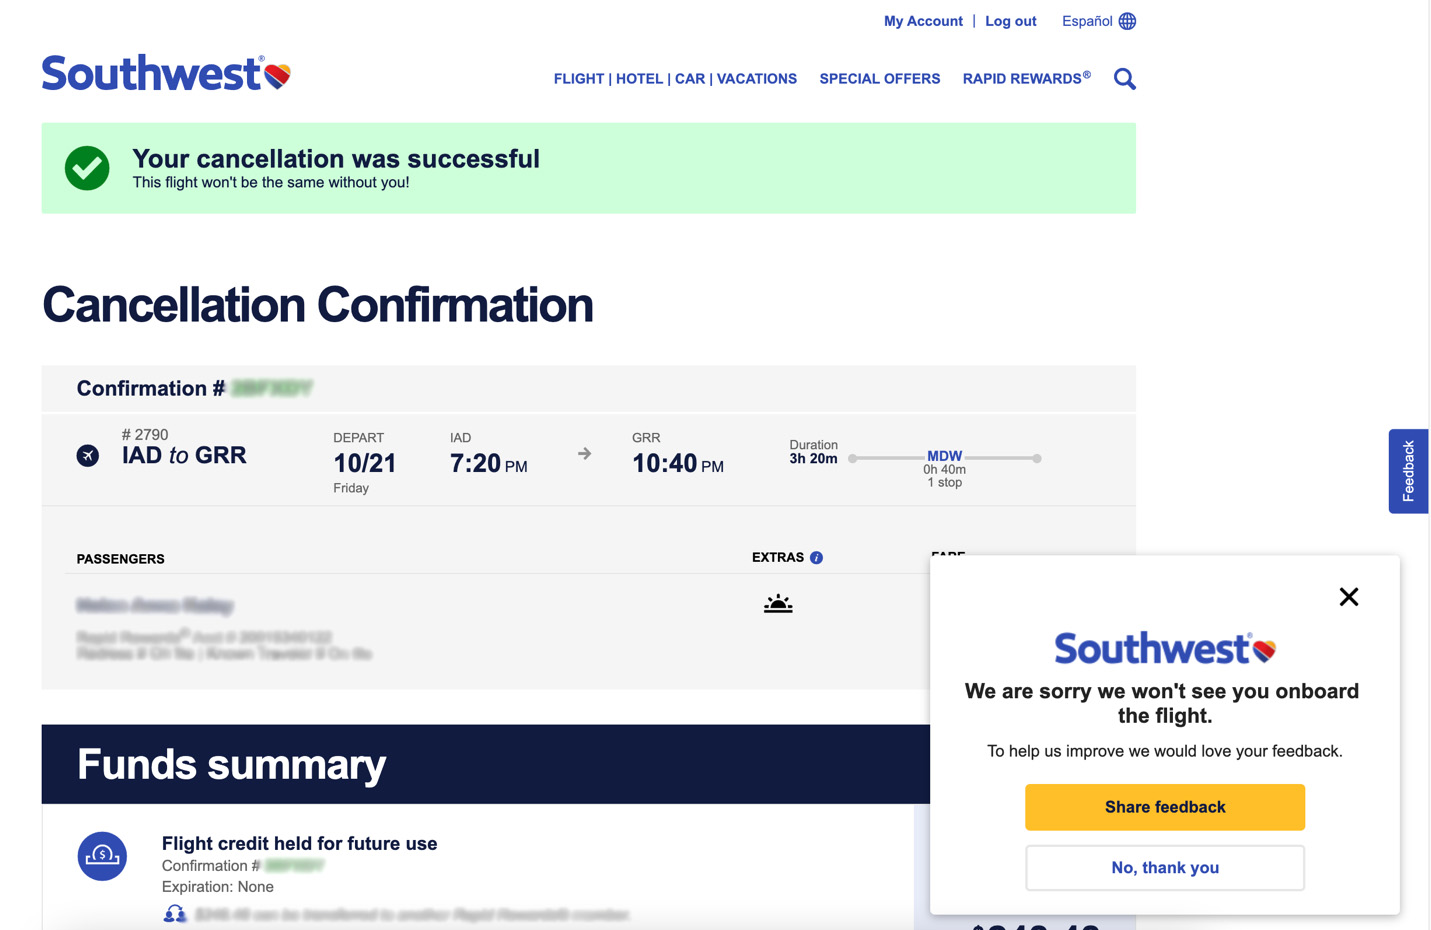Click the Share feedback button
This screenshot has width=1431, height=930.
click(x=1164, y=807)
